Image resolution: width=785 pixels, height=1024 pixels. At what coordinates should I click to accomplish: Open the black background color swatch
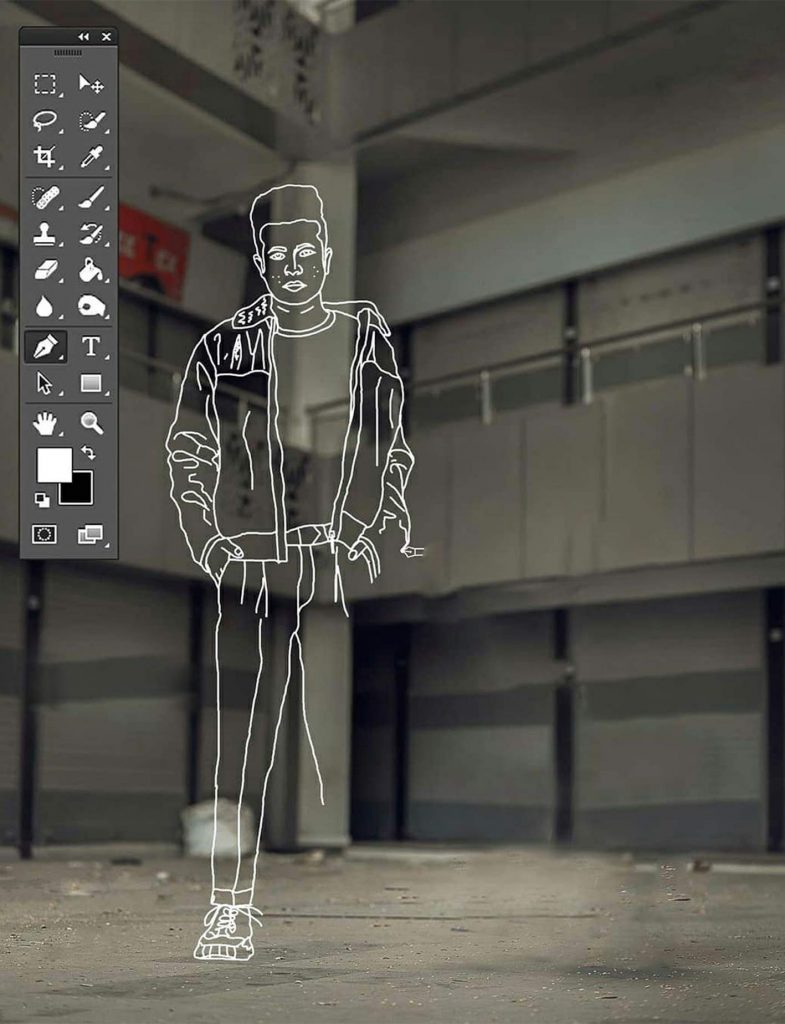click(81, 492)
